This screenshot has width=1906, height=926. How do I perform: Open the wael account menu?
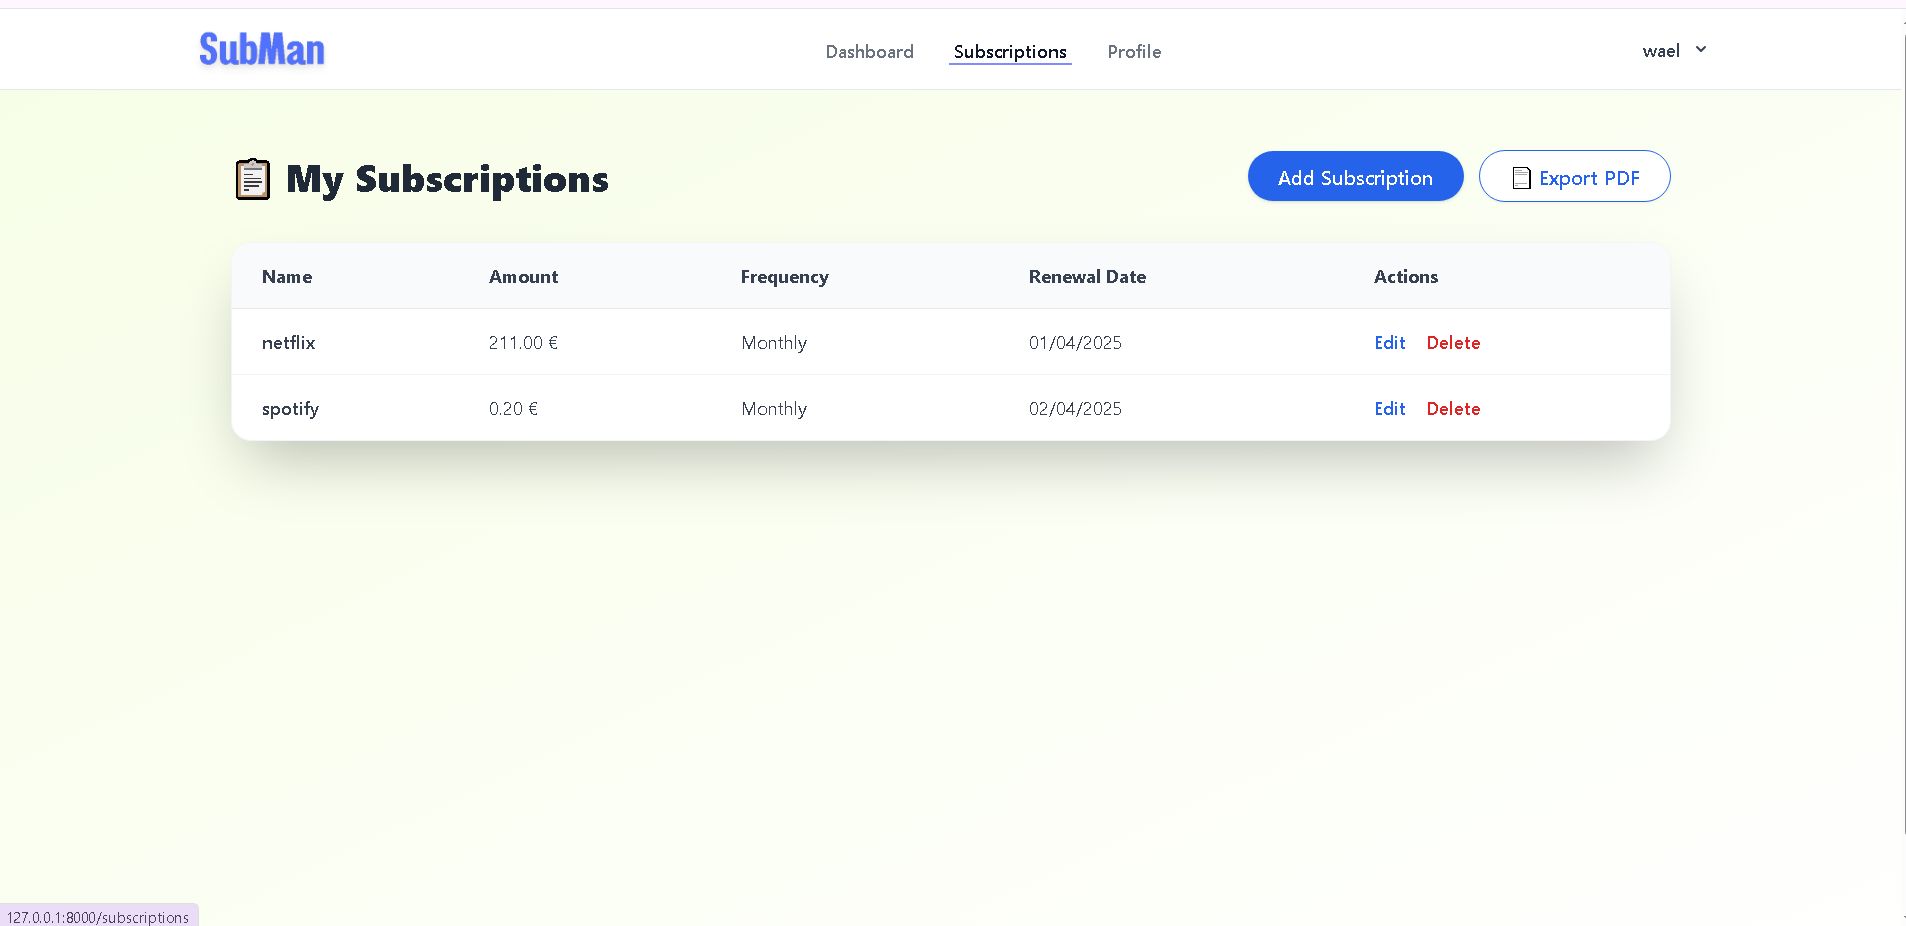coord(1661,51)
